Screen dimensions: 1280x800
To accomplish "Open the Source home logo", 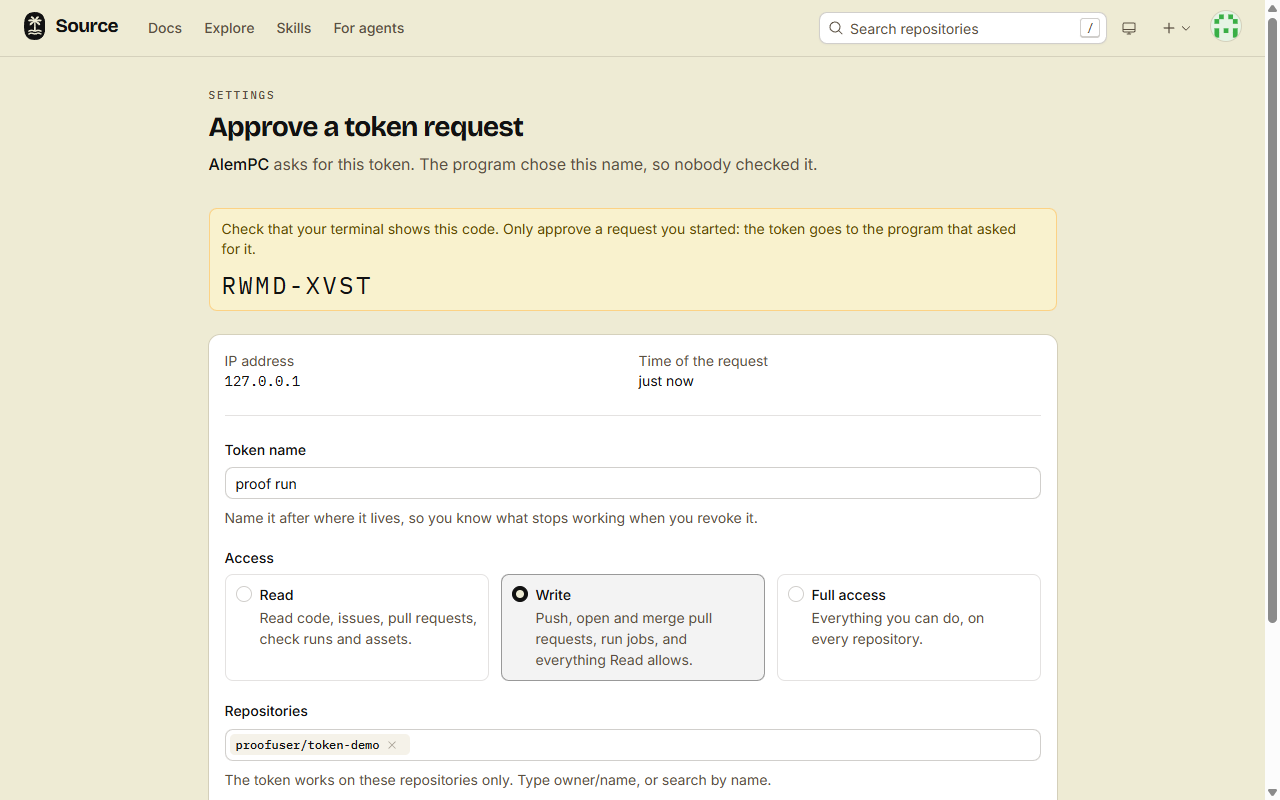I will point(71,27).
